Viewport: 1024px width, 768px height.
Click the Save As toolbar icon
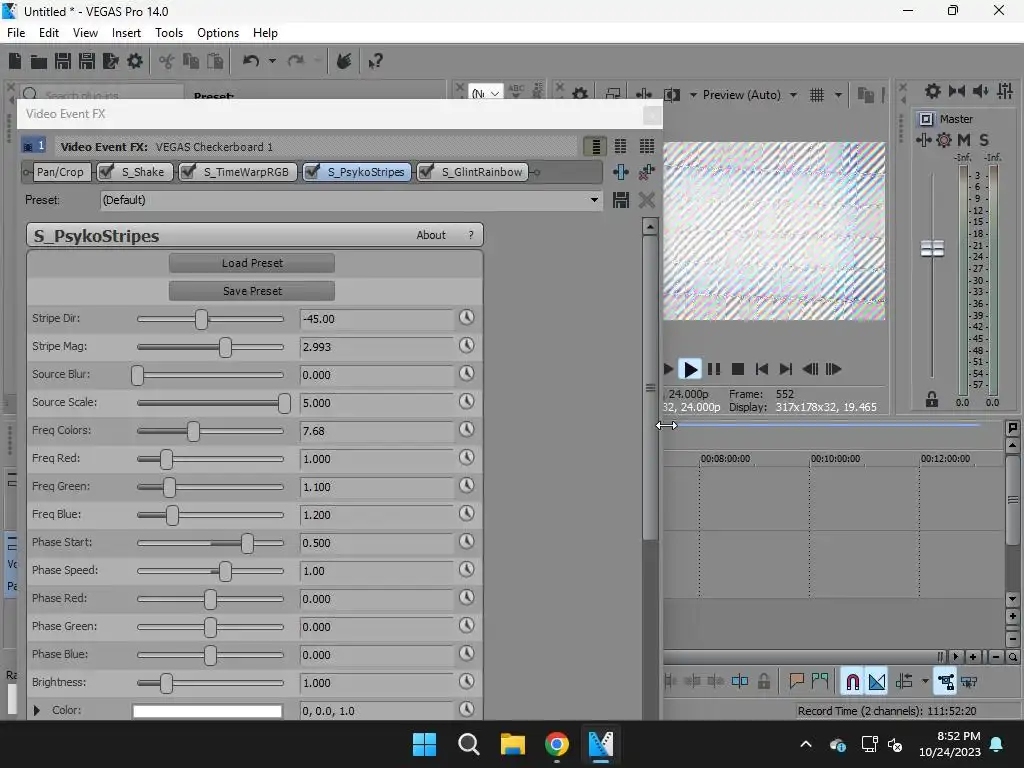pyautogui.click(x=87, y=61)
